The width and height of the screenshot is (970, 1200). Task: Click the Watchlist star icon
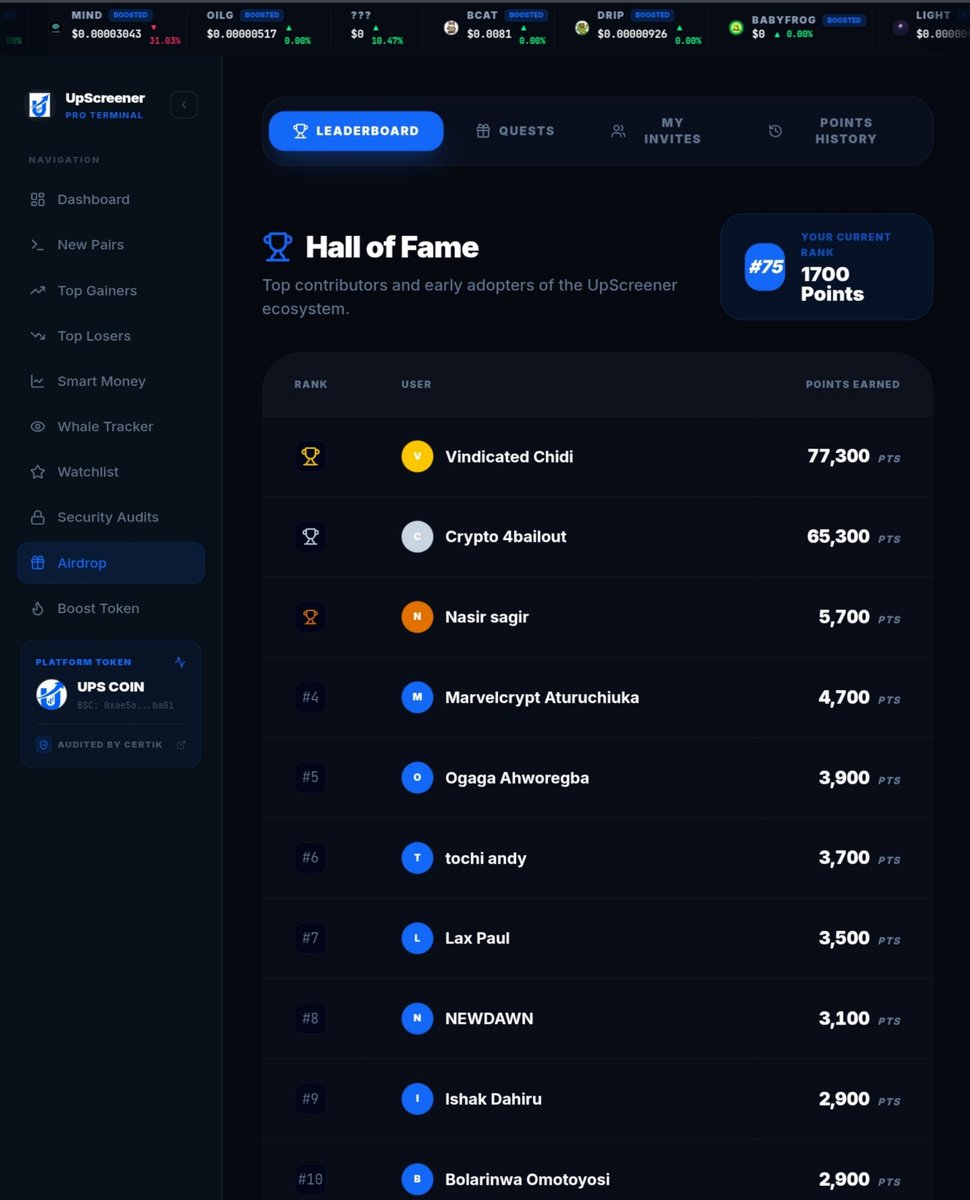pyautogui.click(x=38, y=472)
